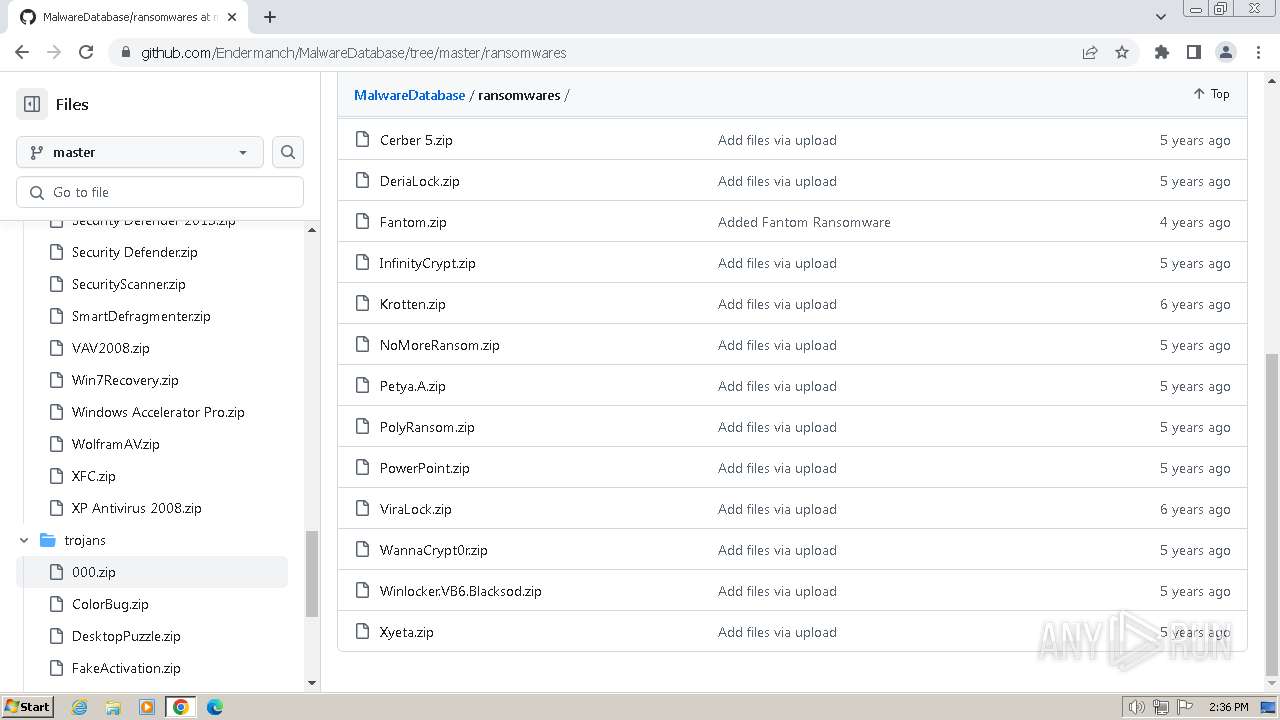Open the master branch dropdown

(140, 152)
